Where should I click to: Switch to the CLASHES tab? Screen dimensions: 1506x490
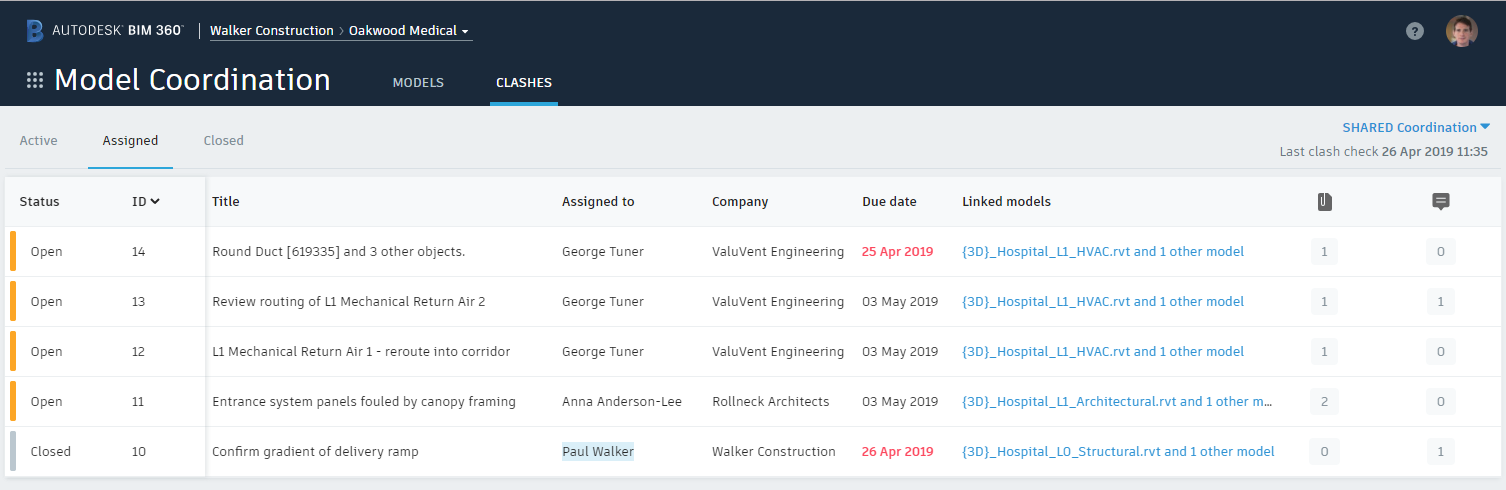pos(524,83)
